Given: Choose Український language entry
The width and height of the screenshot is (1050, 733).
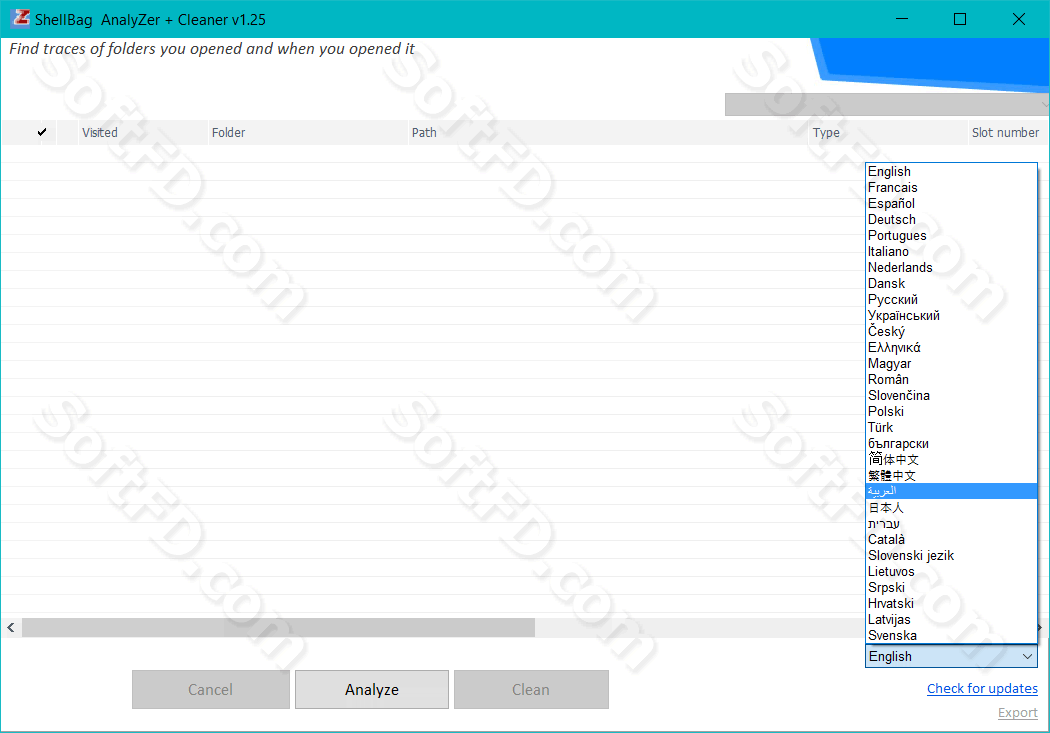Looking at the screenshot, I should pos(951,315).
